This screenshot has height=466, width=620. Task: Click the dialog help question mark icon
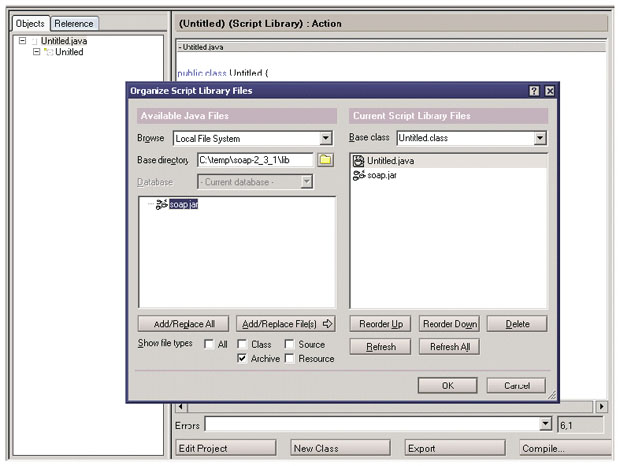tap(534, 91)
